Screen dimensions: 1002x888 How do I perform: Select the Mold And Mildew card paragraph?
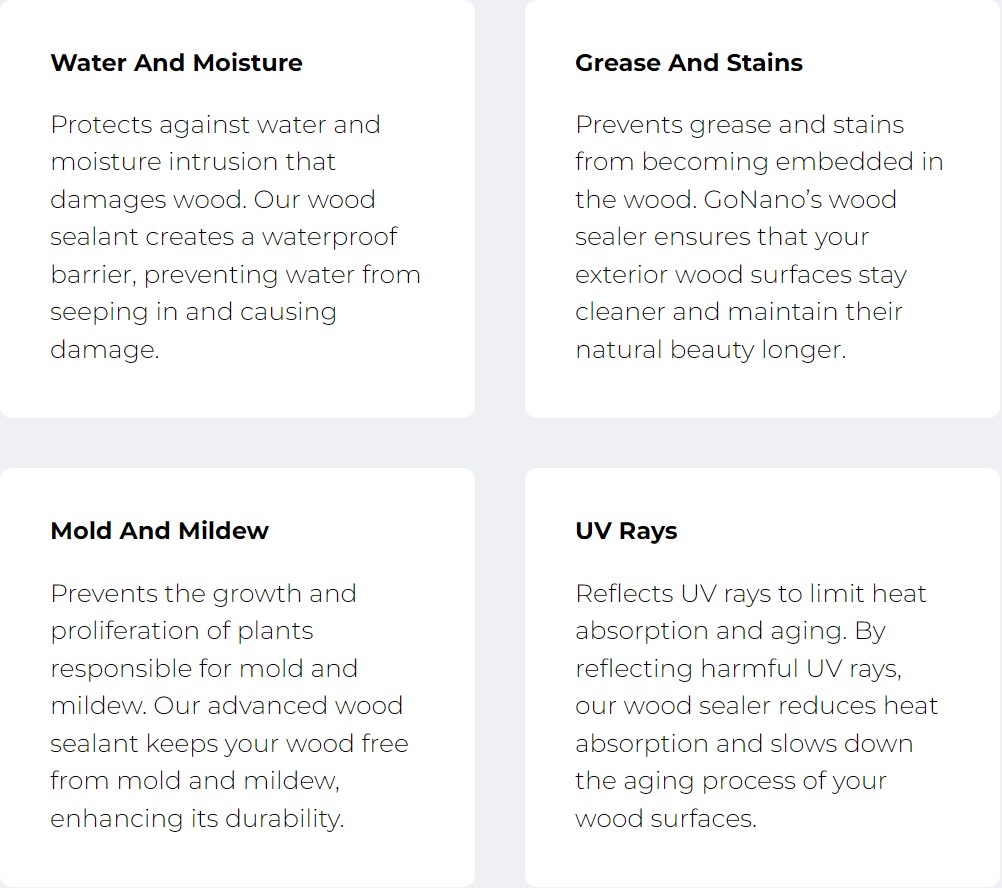tap(229, 706)
